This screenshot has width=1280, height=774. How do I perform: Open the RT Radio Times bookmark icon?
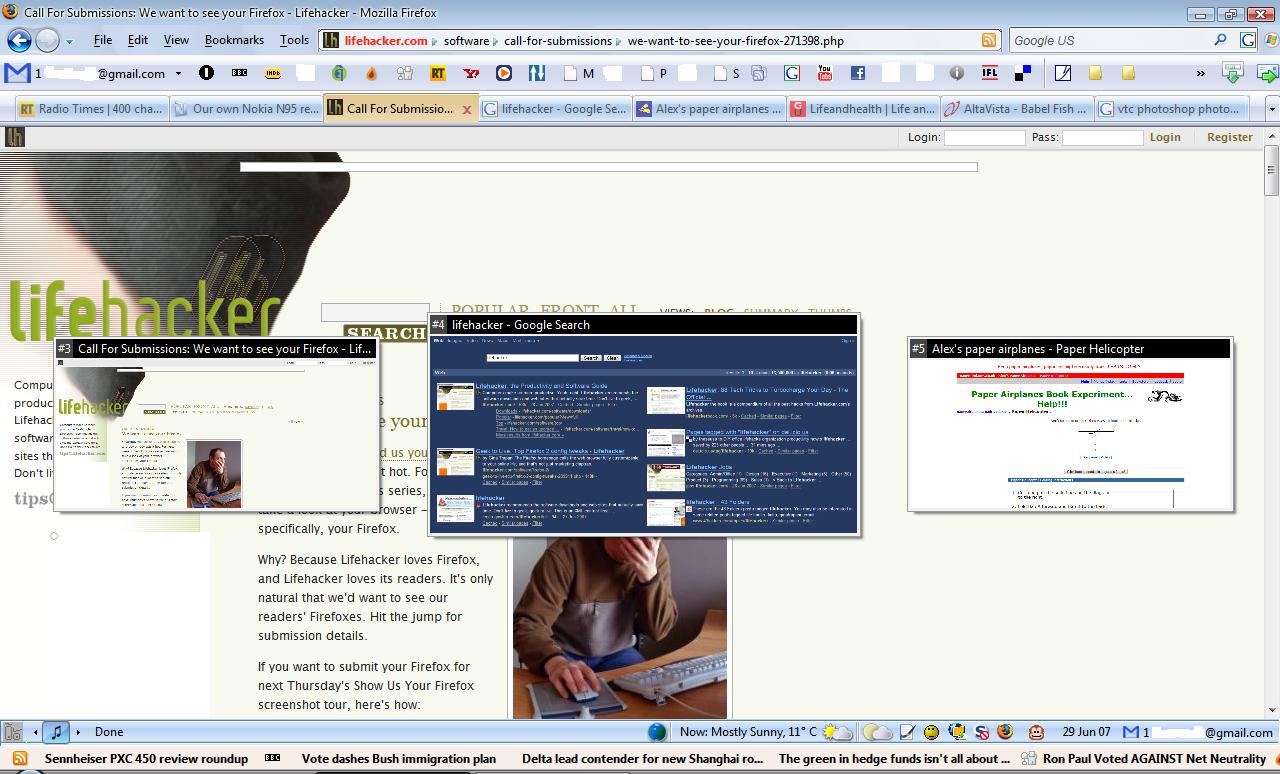coord(437,73)
